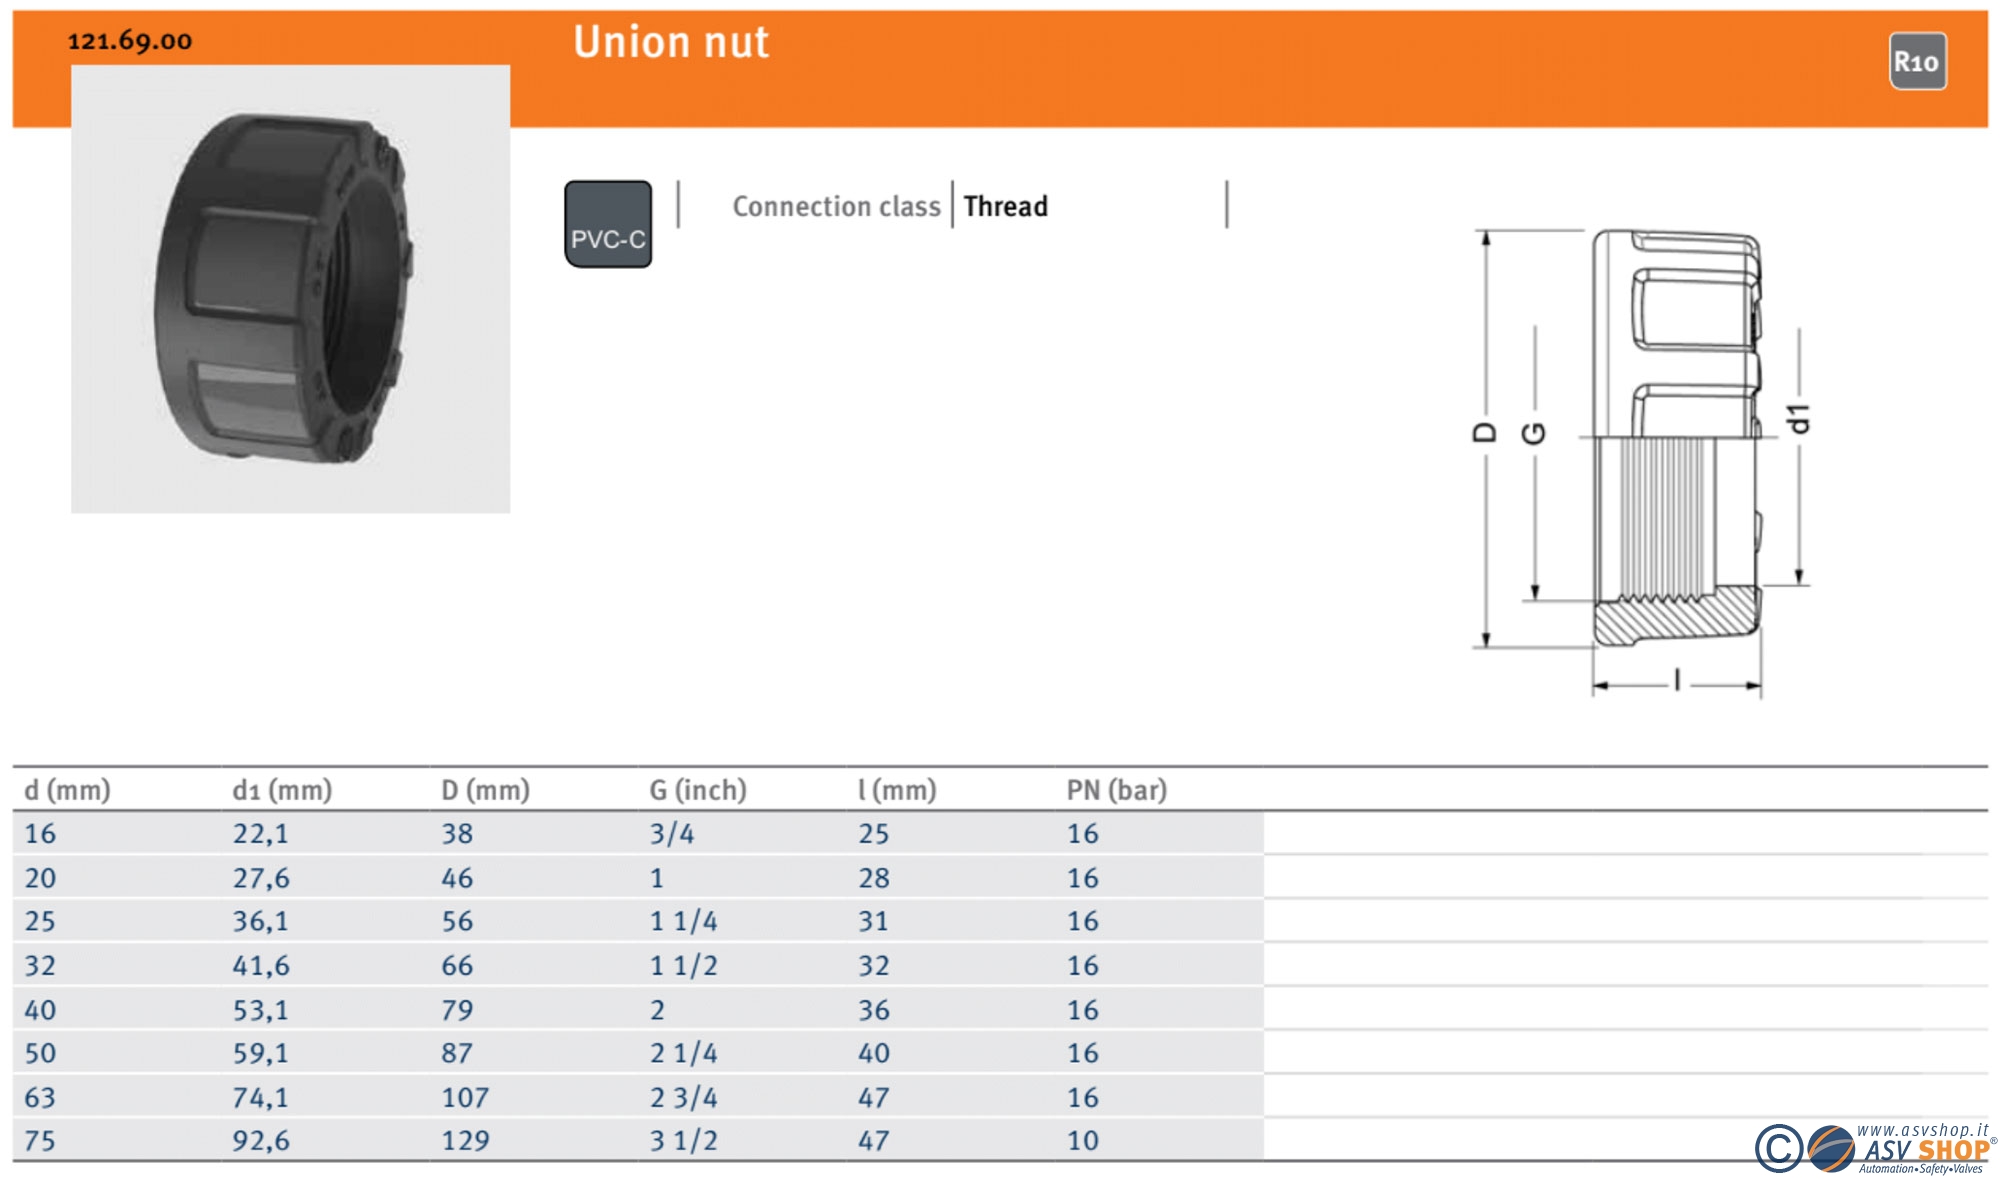
Task: Click the PN (bar) column header
Action: [x=1117, y=790]
